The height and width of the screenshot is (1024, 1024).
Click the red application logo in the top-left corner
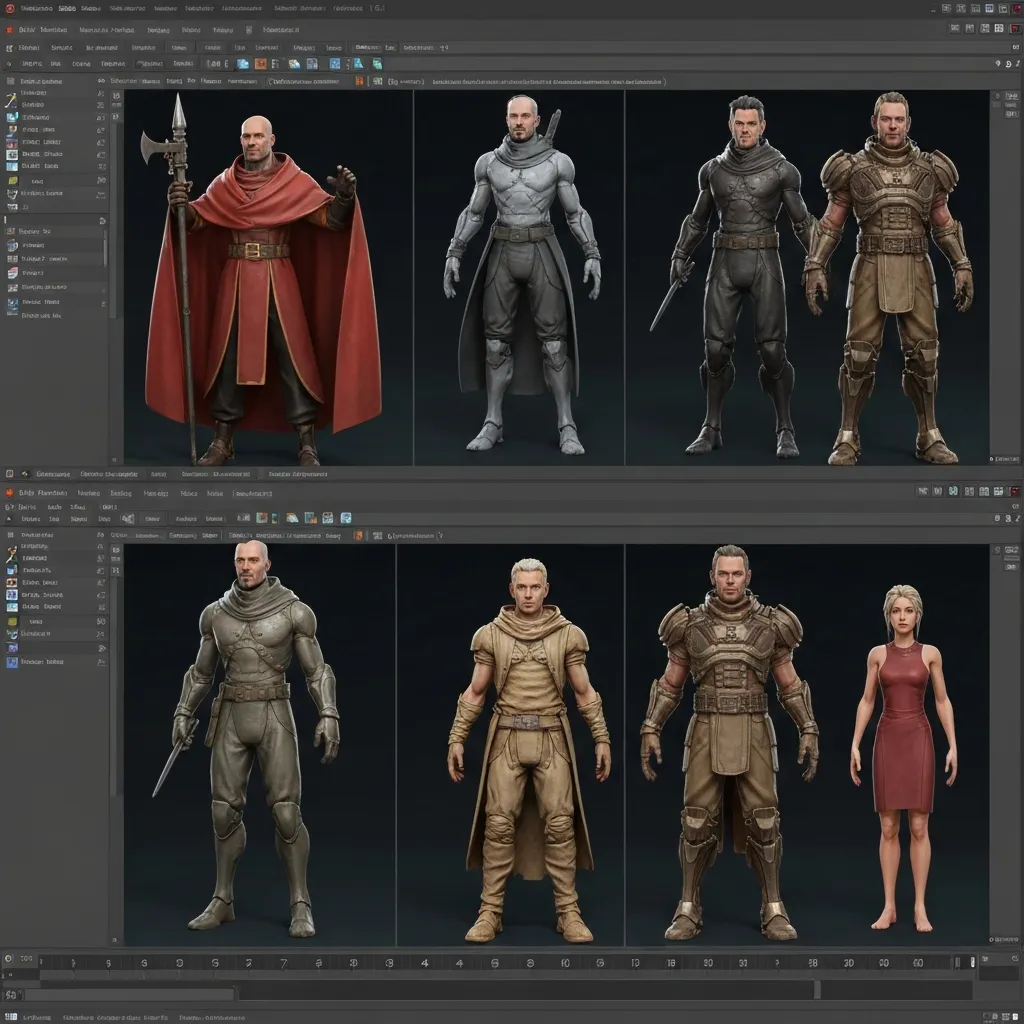click(10, 7)
